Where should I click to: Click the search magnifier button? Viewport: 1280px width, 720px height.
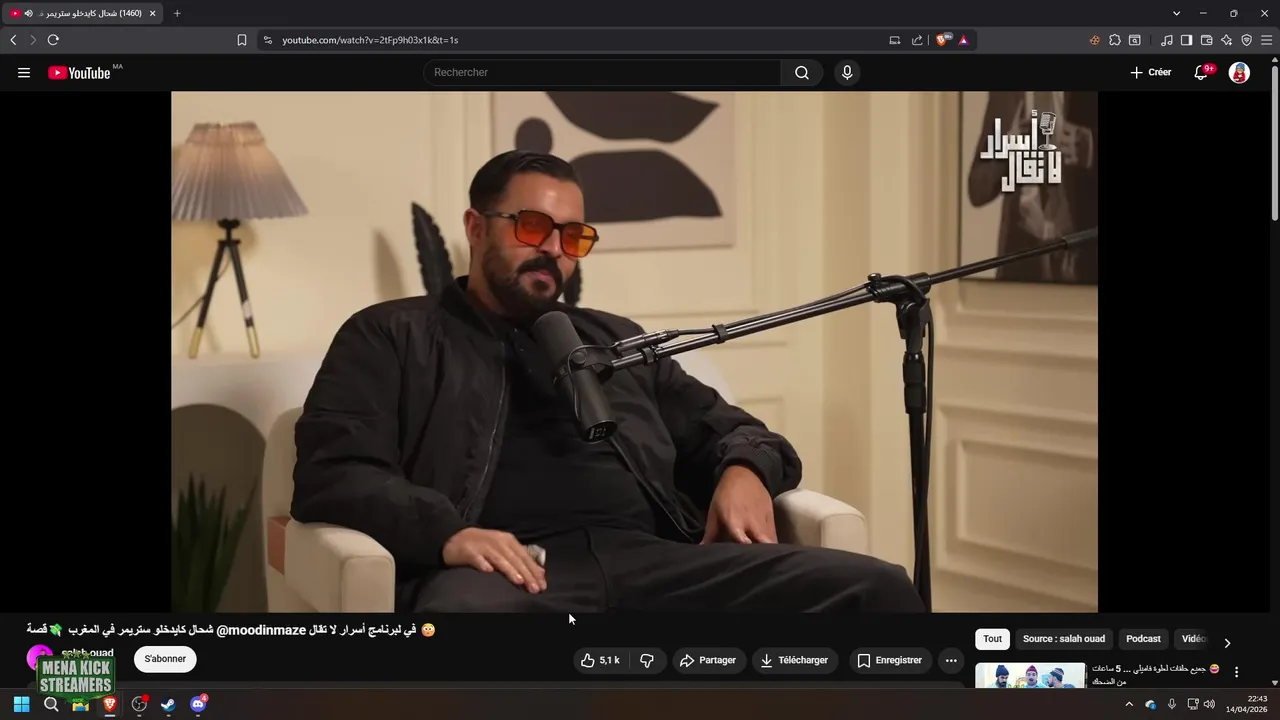click(802, 72)
